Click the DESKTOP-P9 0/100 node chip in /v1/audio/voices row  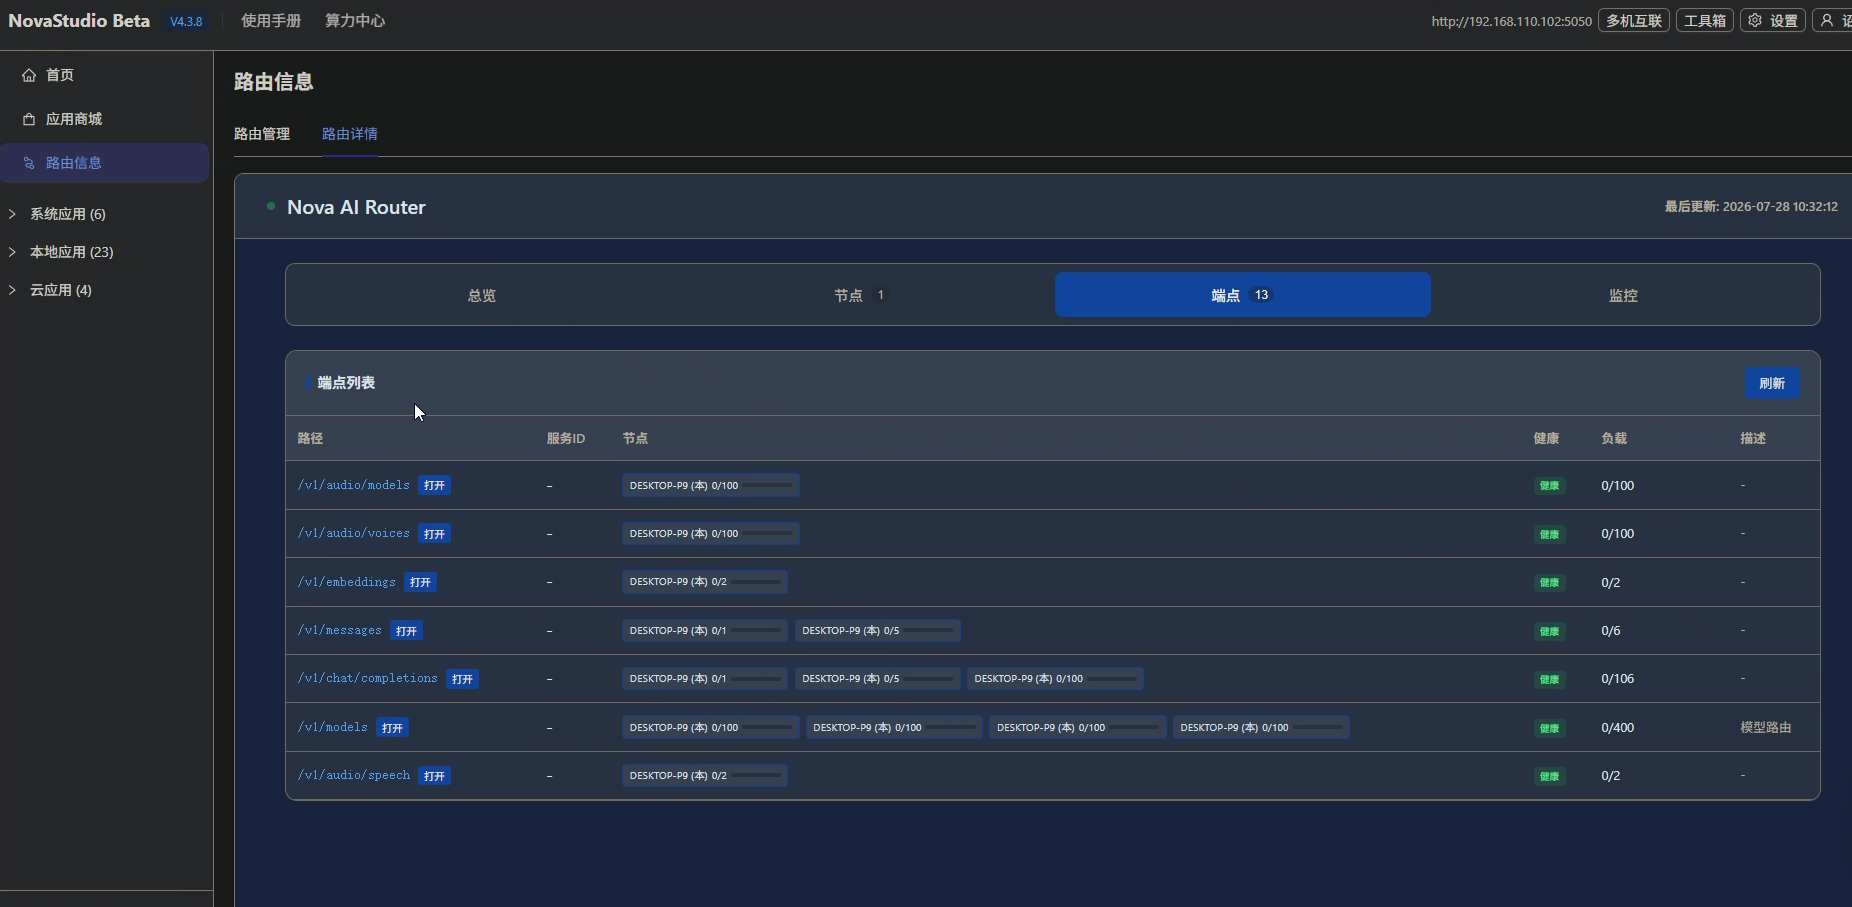pyautogui.click(x=710, y=534)
